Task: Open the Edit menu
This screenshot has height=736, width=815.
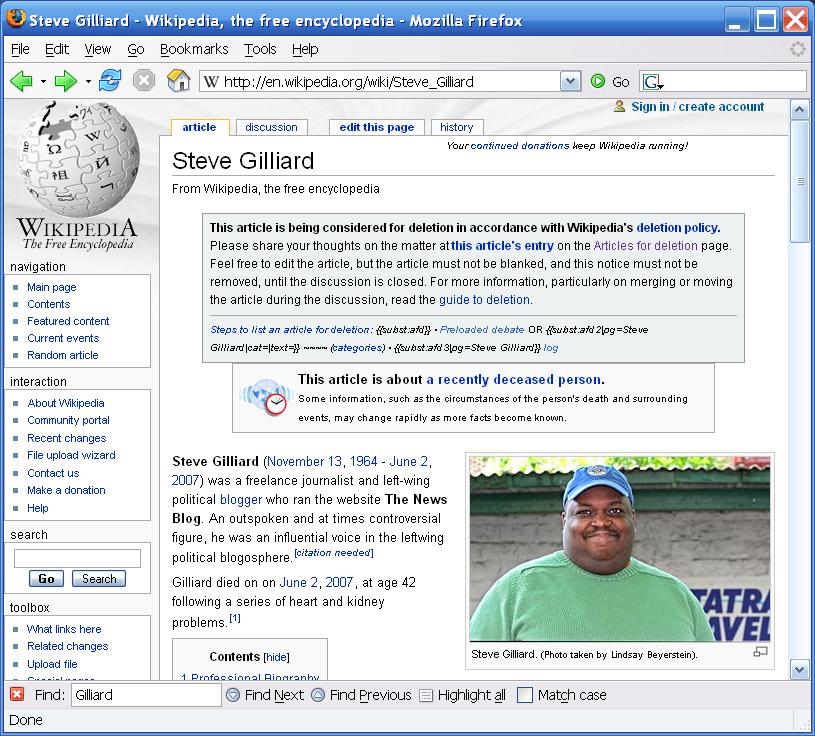Action: [x=57, y=49]
